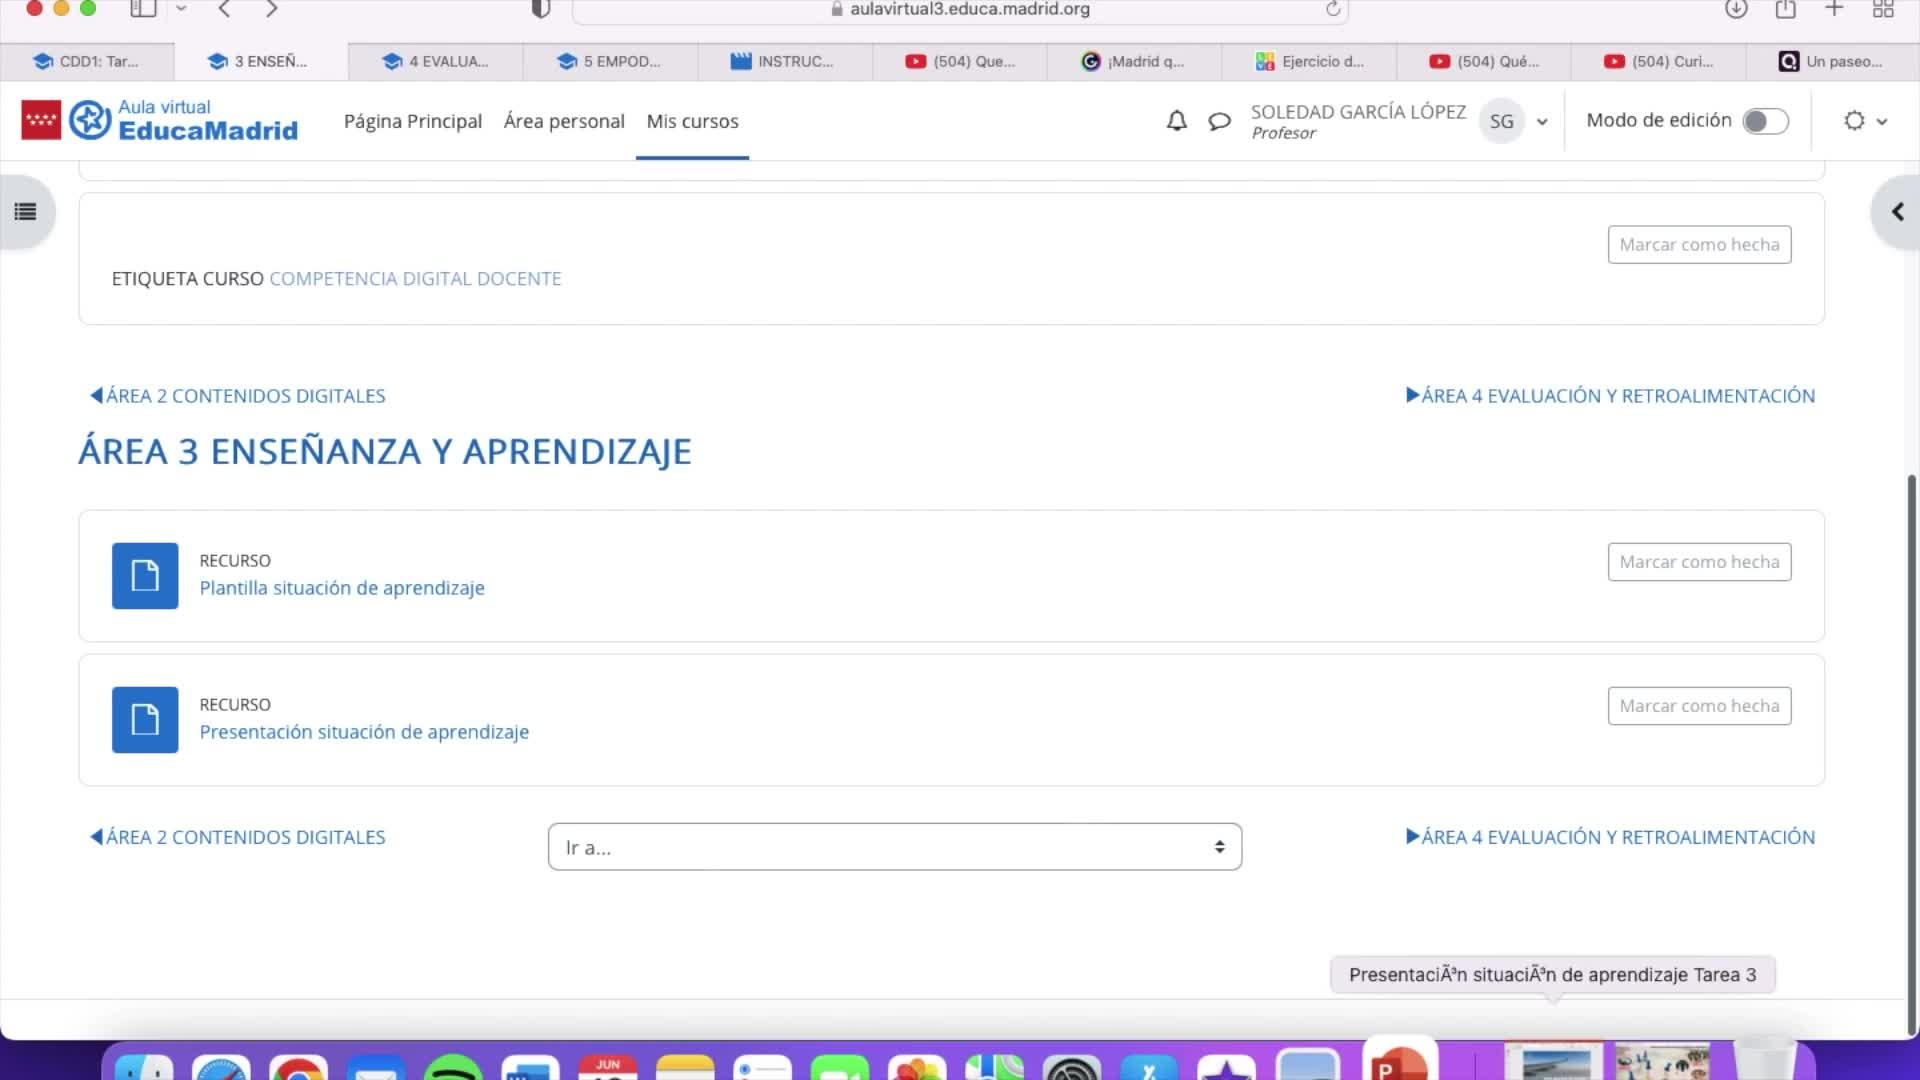This screenshot has width=1920, height=1080.
Task: Toggle the Modo de edición switch
Action: pyautogui.click(x=1765, y=121)
